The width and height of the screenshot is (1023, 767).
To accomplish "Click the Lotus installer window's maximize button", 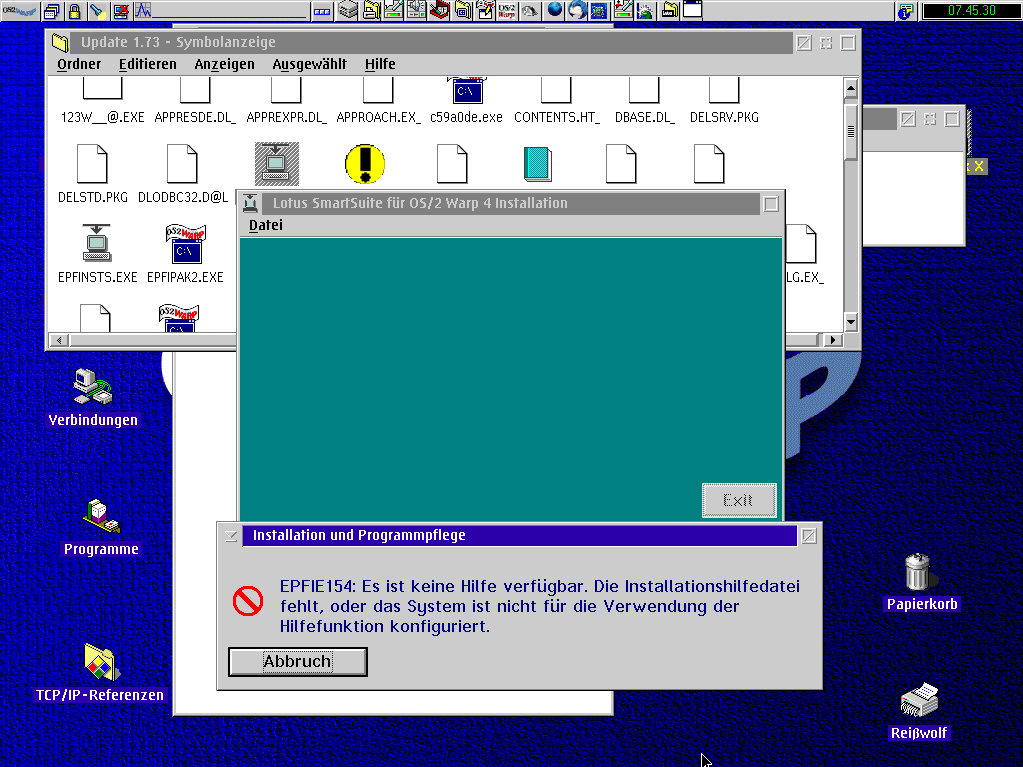I will [x=771, y=204].
